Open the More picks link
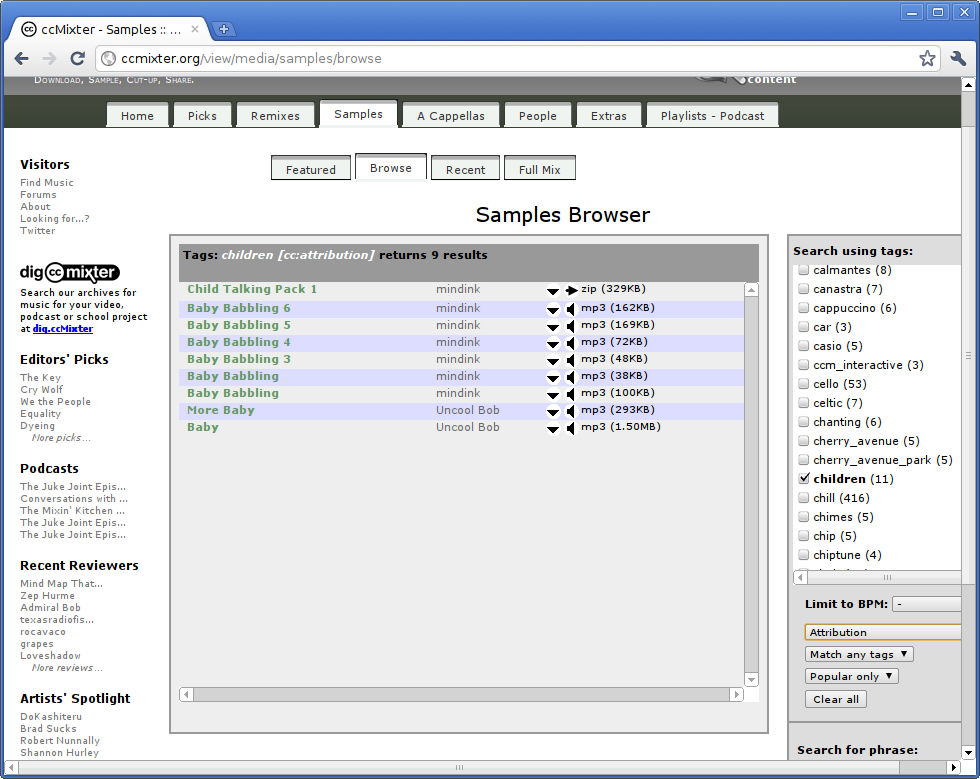Screen dimensions: 980x779 (x=61, y=438)
